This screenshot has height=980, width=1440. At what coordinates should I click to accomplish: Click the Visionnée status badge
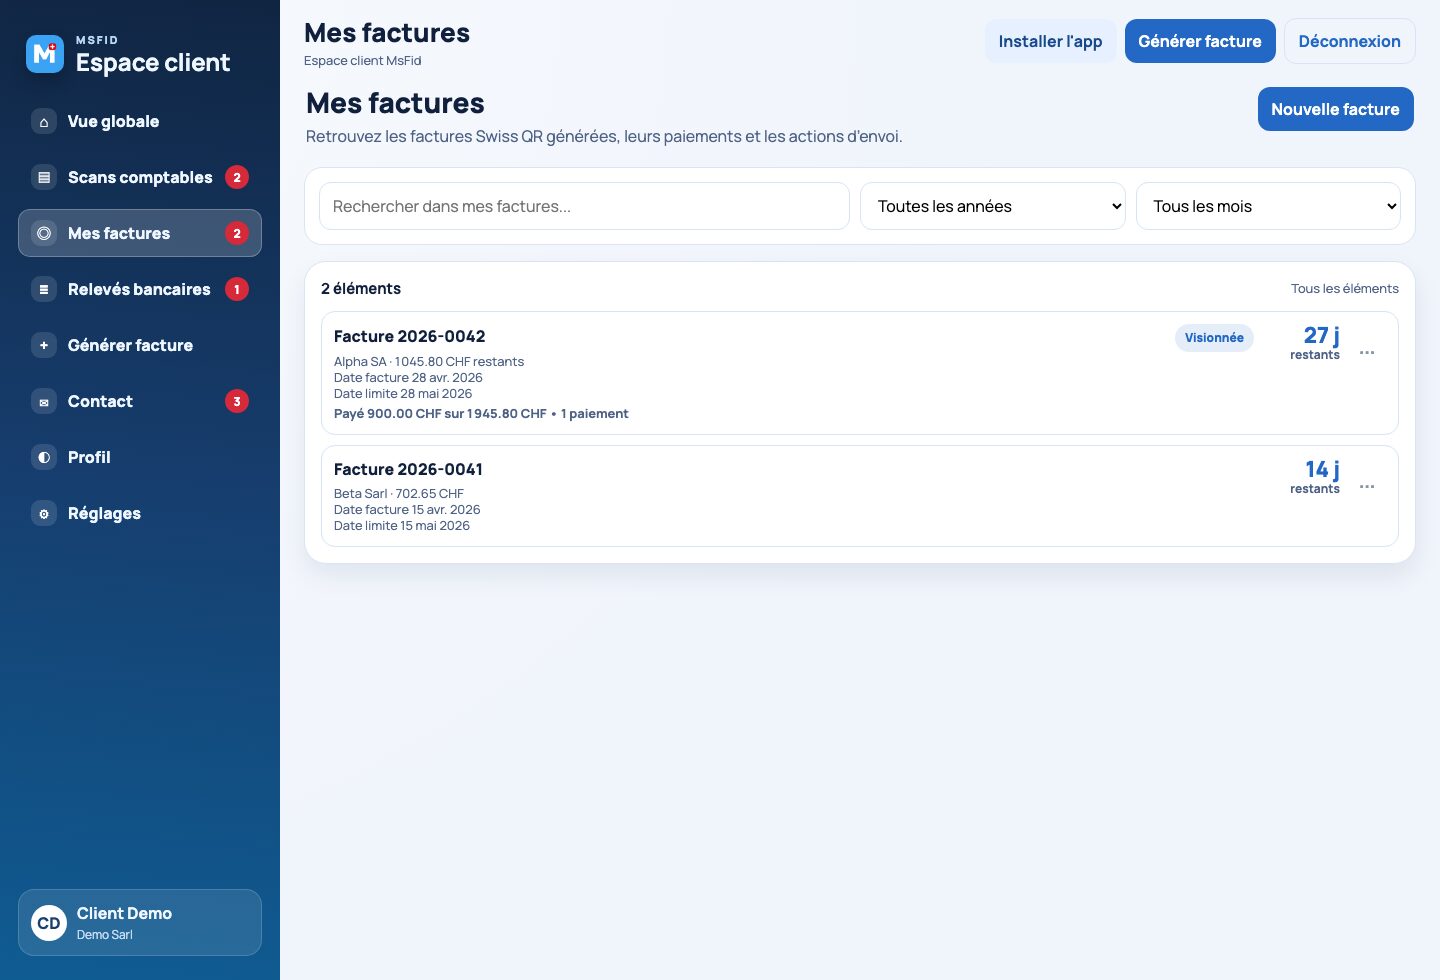click(1214, 338)
